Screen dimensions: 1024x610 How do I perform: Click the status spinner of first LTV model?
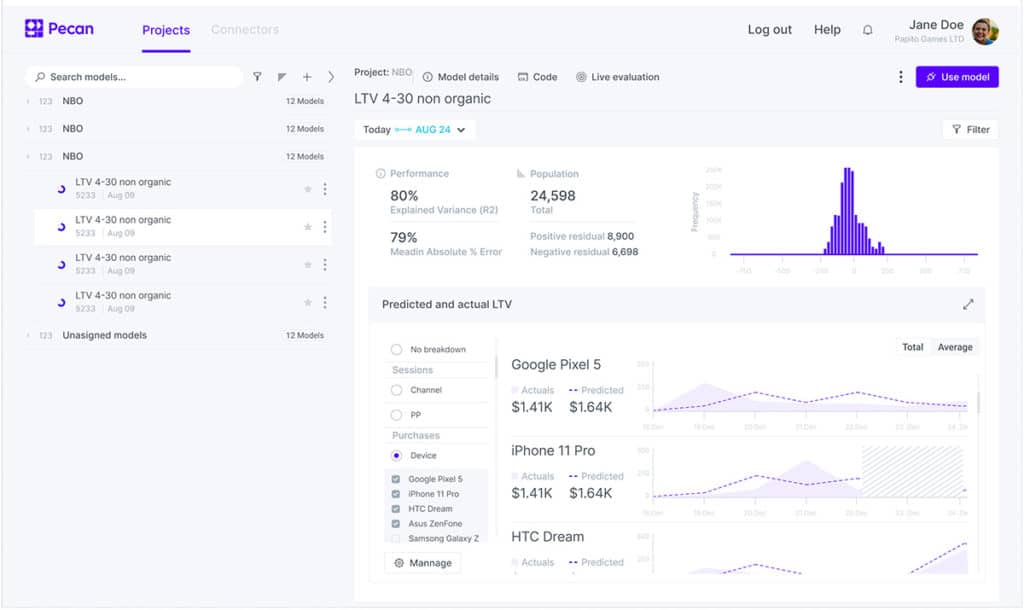tap(61, 189)
